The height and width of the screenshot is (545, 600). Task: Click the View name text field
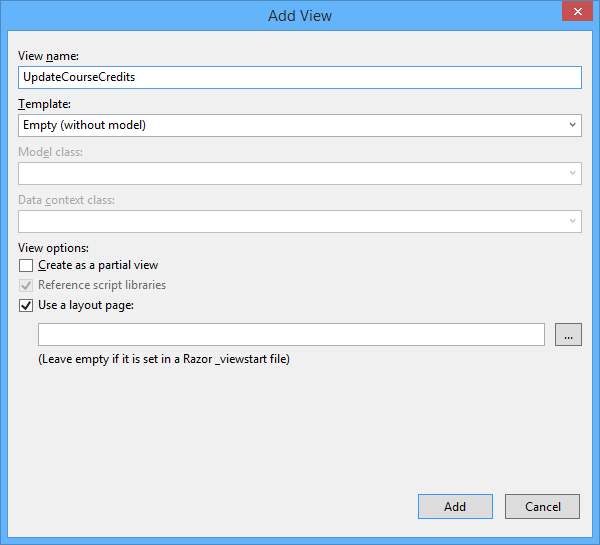click(x=300, y=77)
